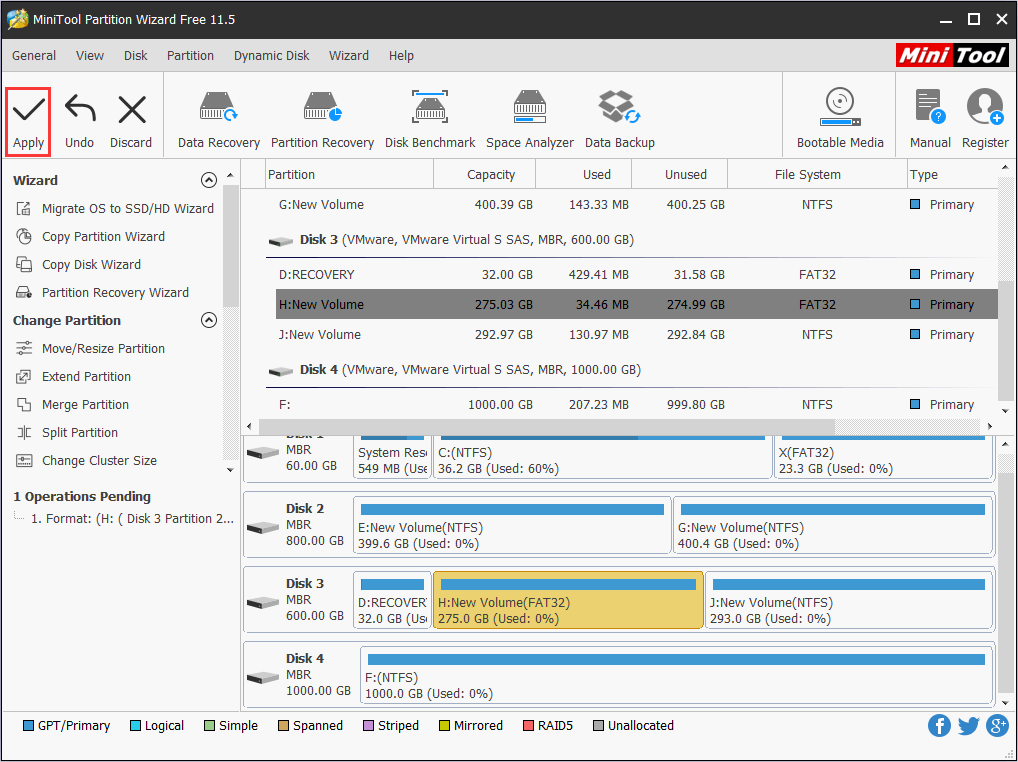Open Partition Recovery Wizard in sidebar

tap(103, 292)
